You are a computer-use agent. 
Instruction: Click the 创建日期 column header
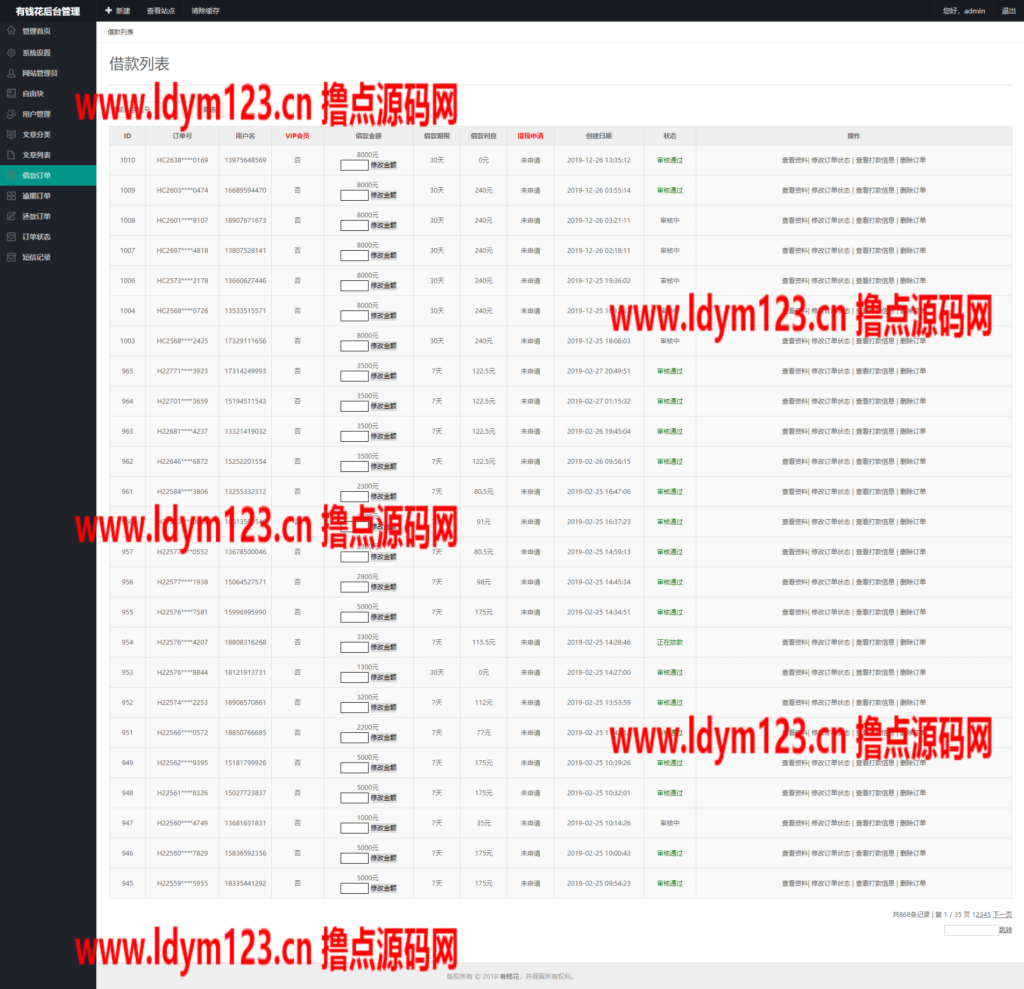click(598, 136)
